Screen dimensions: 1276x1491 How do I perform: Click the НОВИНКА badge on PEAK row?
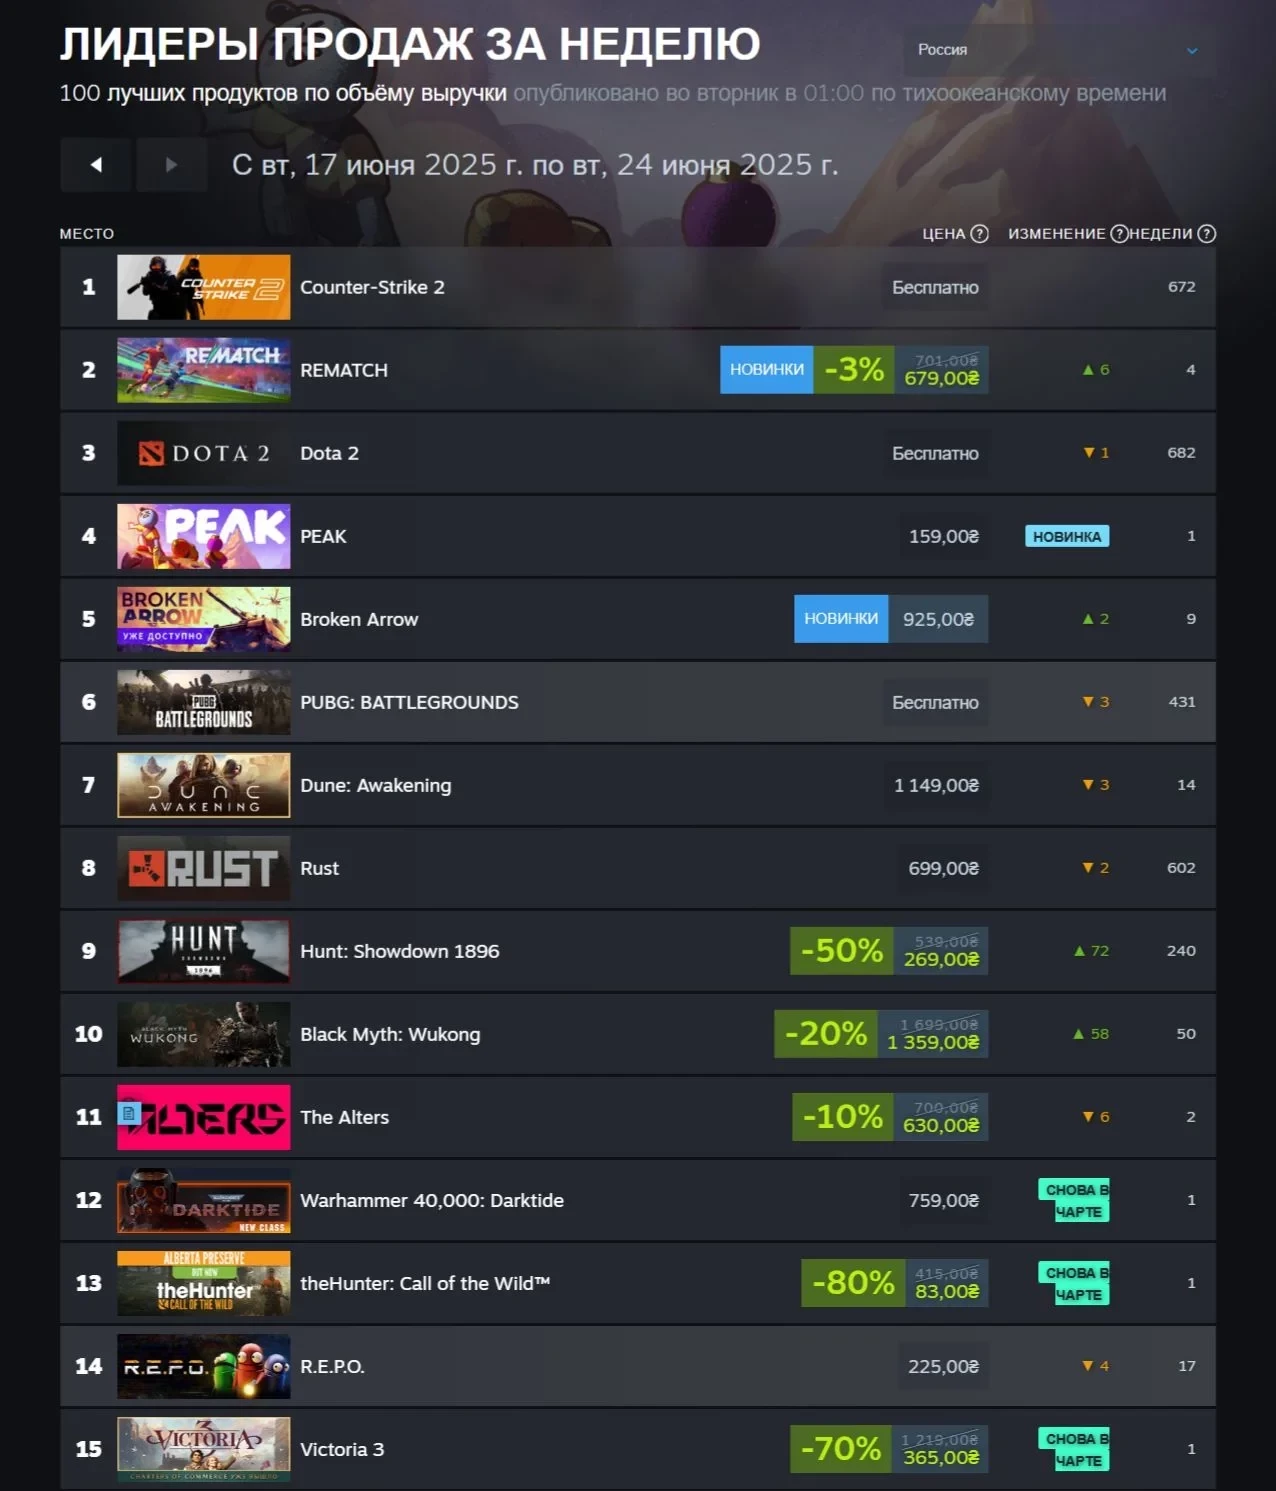[x=1067, y=537]
